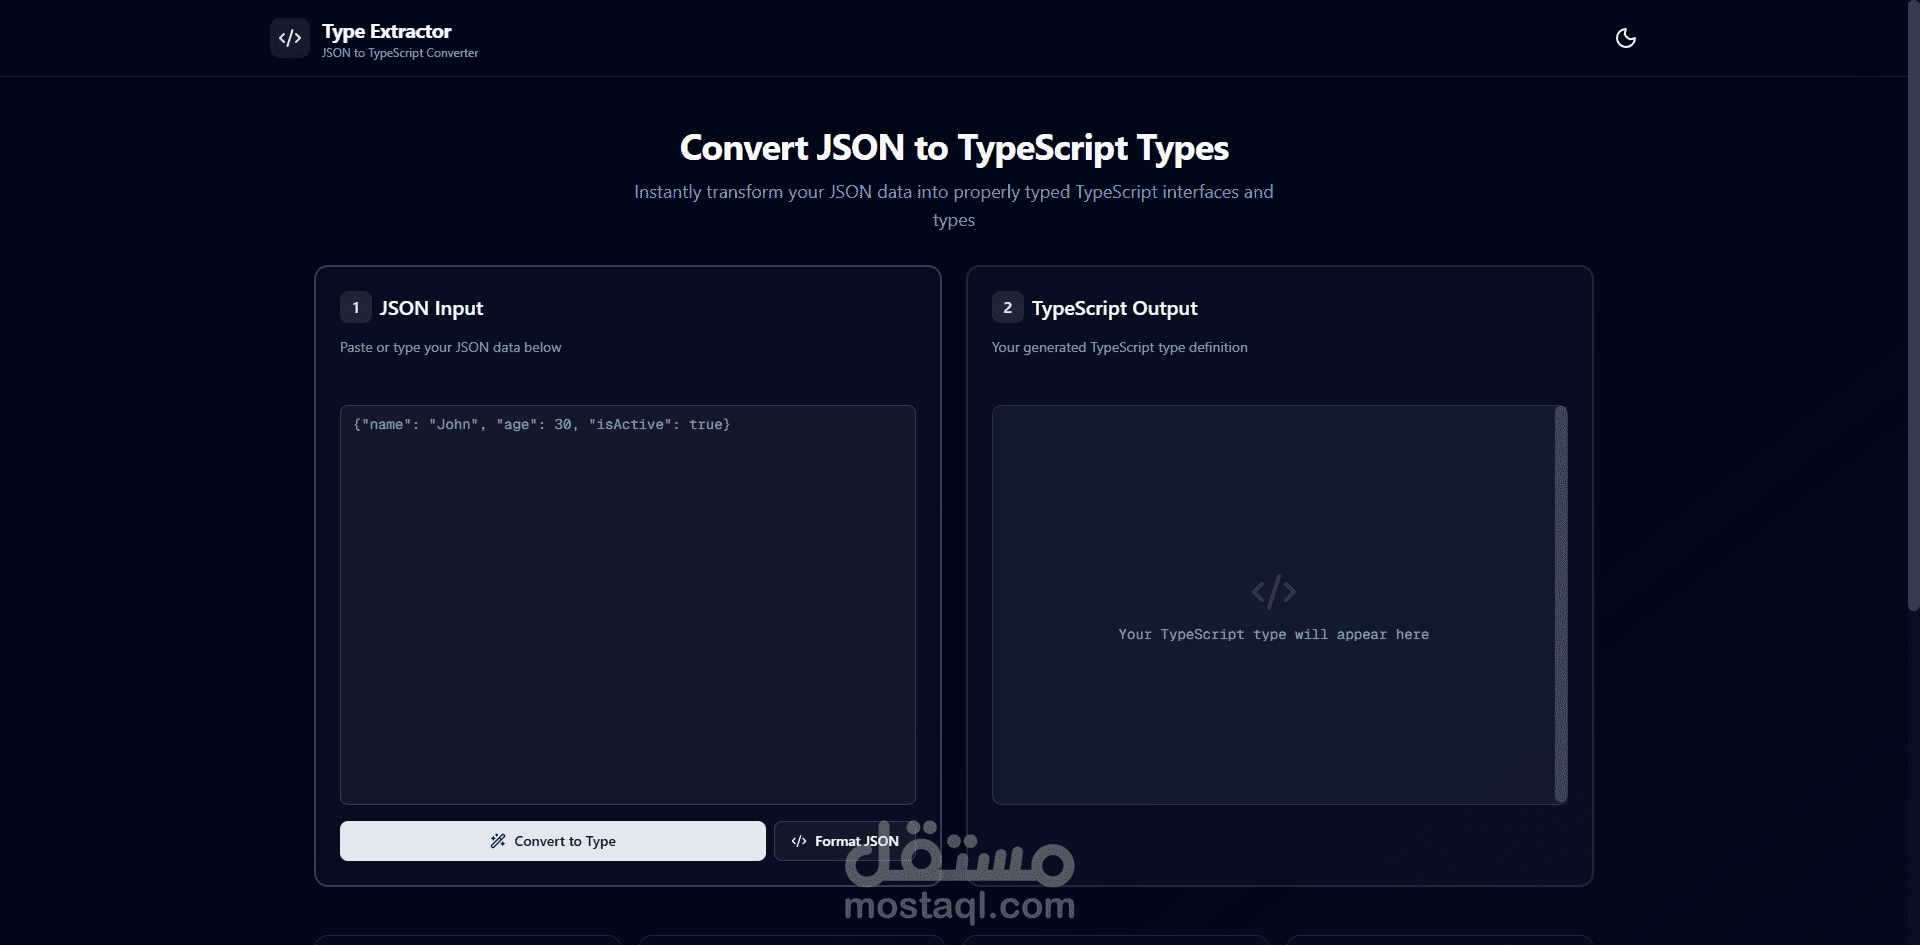Click the wand icon on Convert to Type
The image size is (1920, 945).
coord(497,841)
